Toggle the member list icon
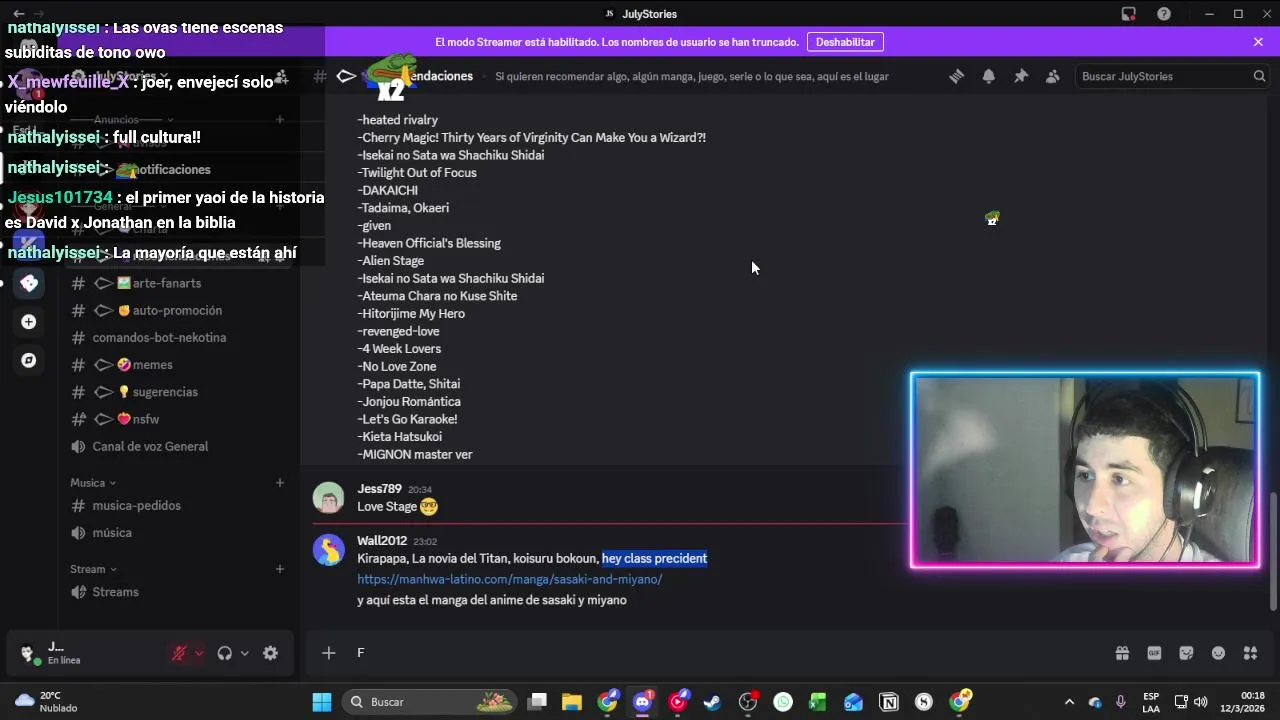The height and width of the screenshot is (720, 1280). click(x=1053, y=76)
